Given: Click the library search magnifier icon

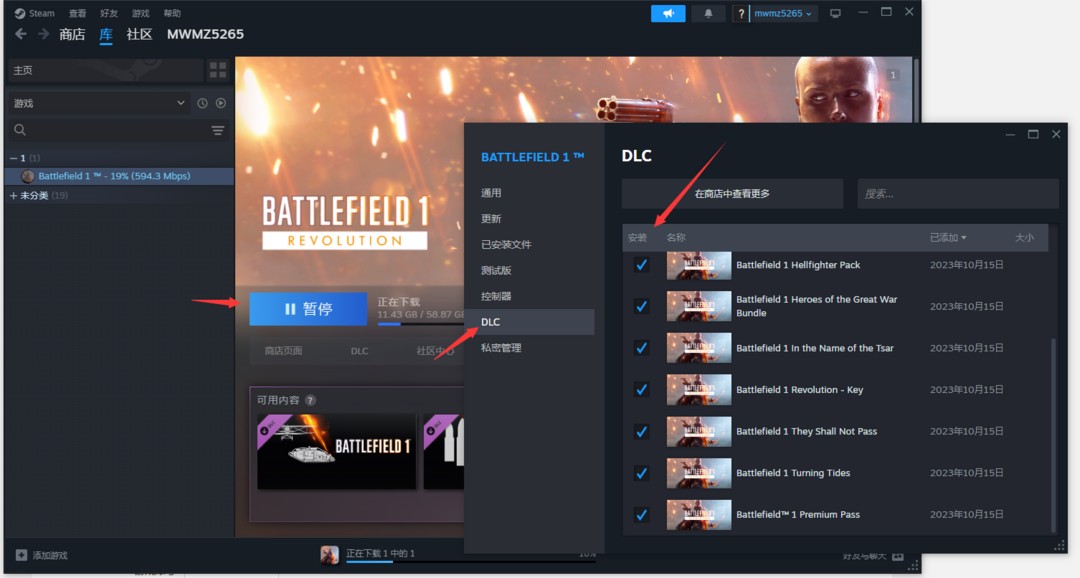Looking at the screenshot, I should 20,130.
